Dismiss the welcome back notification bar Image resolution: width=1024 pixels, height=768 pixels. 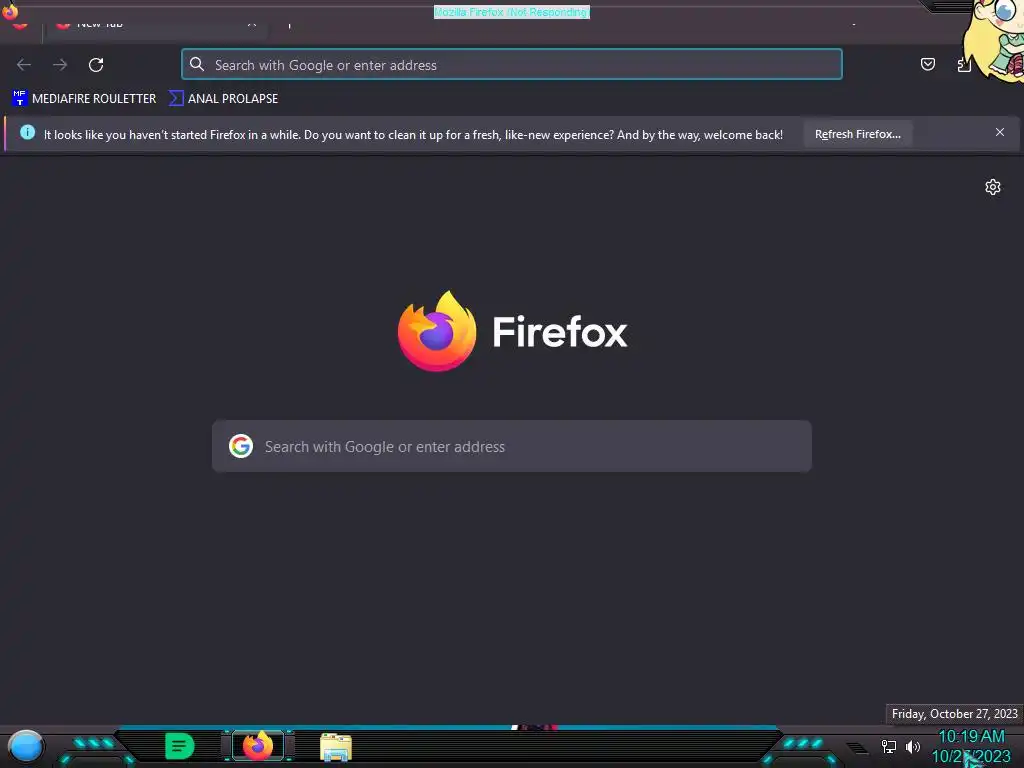coord(999,133)
